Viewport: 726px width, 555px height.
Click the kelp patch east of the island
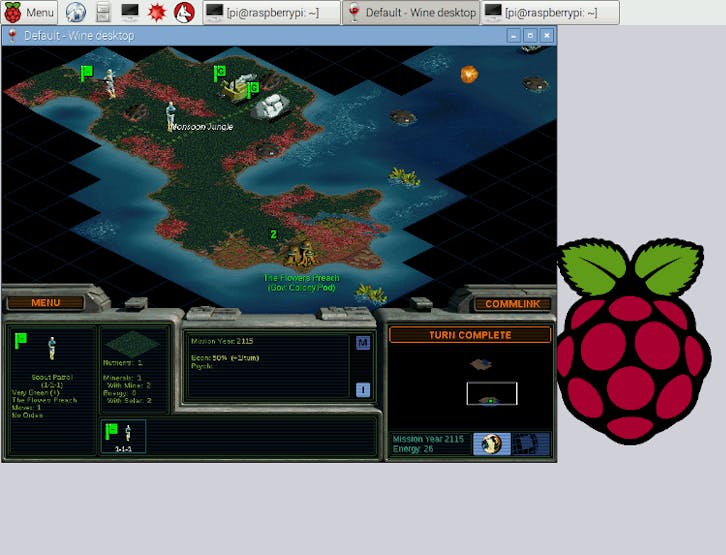coord(404,177)
